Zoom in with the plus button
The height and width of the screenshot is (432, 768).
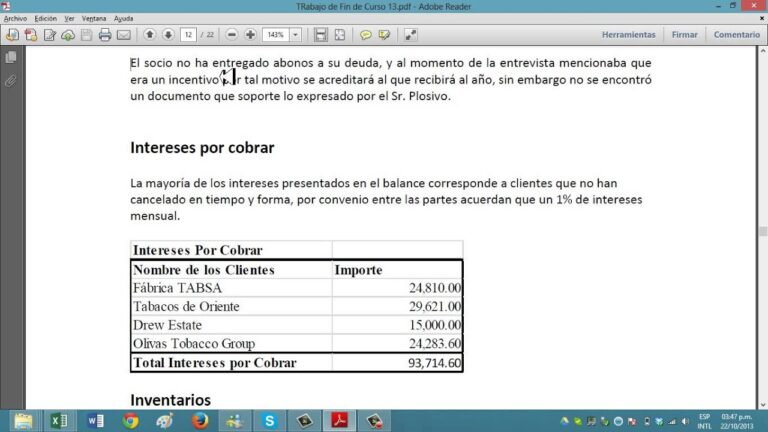coord(250,35)
